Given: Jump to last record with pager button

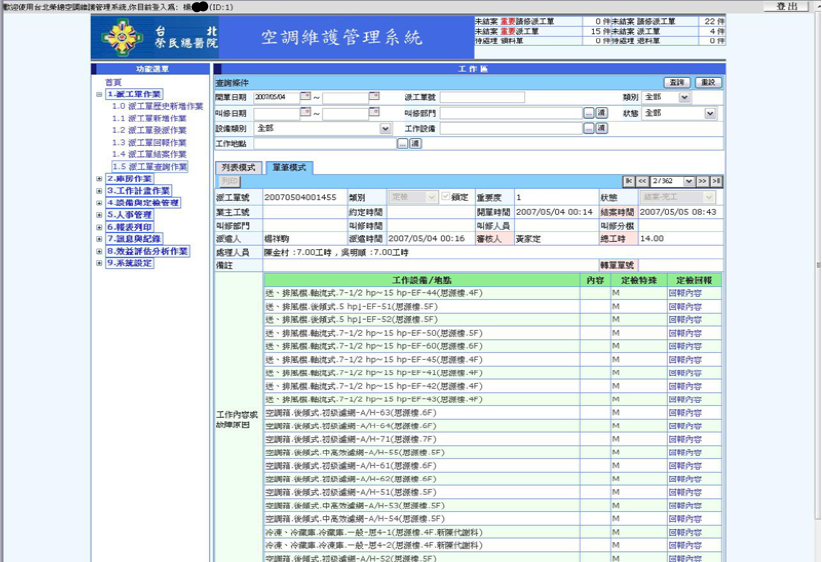Looking at the screenshot, I should click(x=716, y=181).
